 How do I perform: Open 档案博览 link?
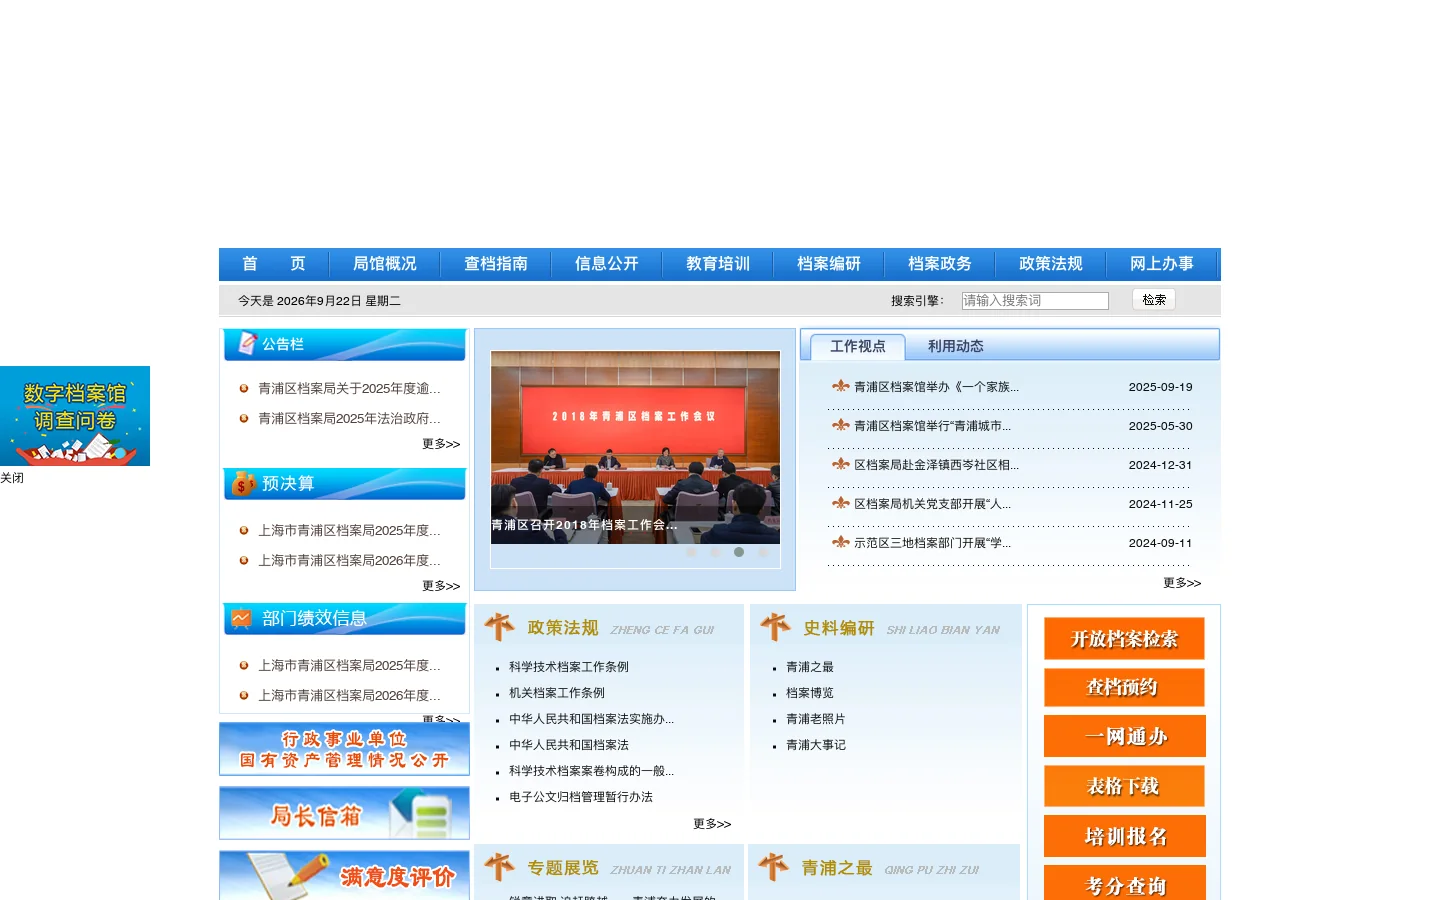point(810,693)
